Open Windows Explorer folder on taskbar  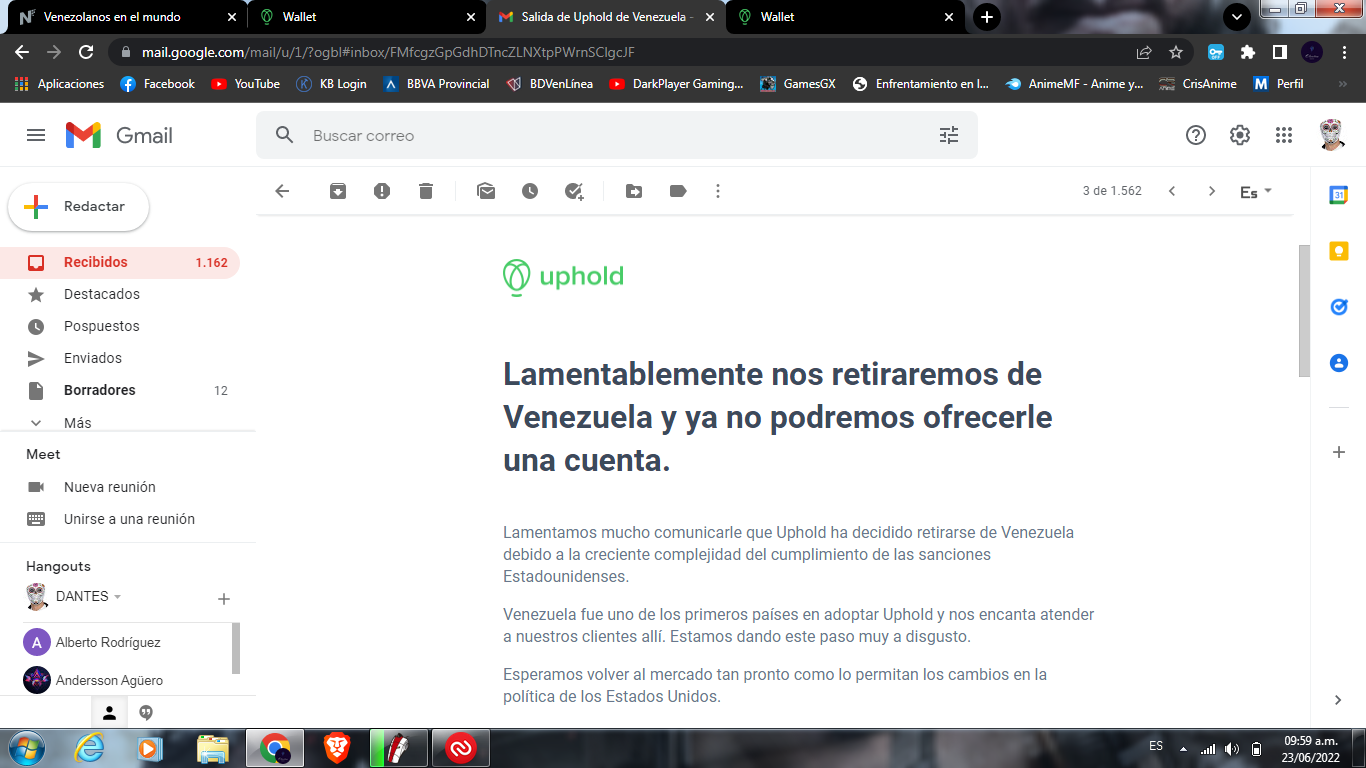(x=213, y=748)
